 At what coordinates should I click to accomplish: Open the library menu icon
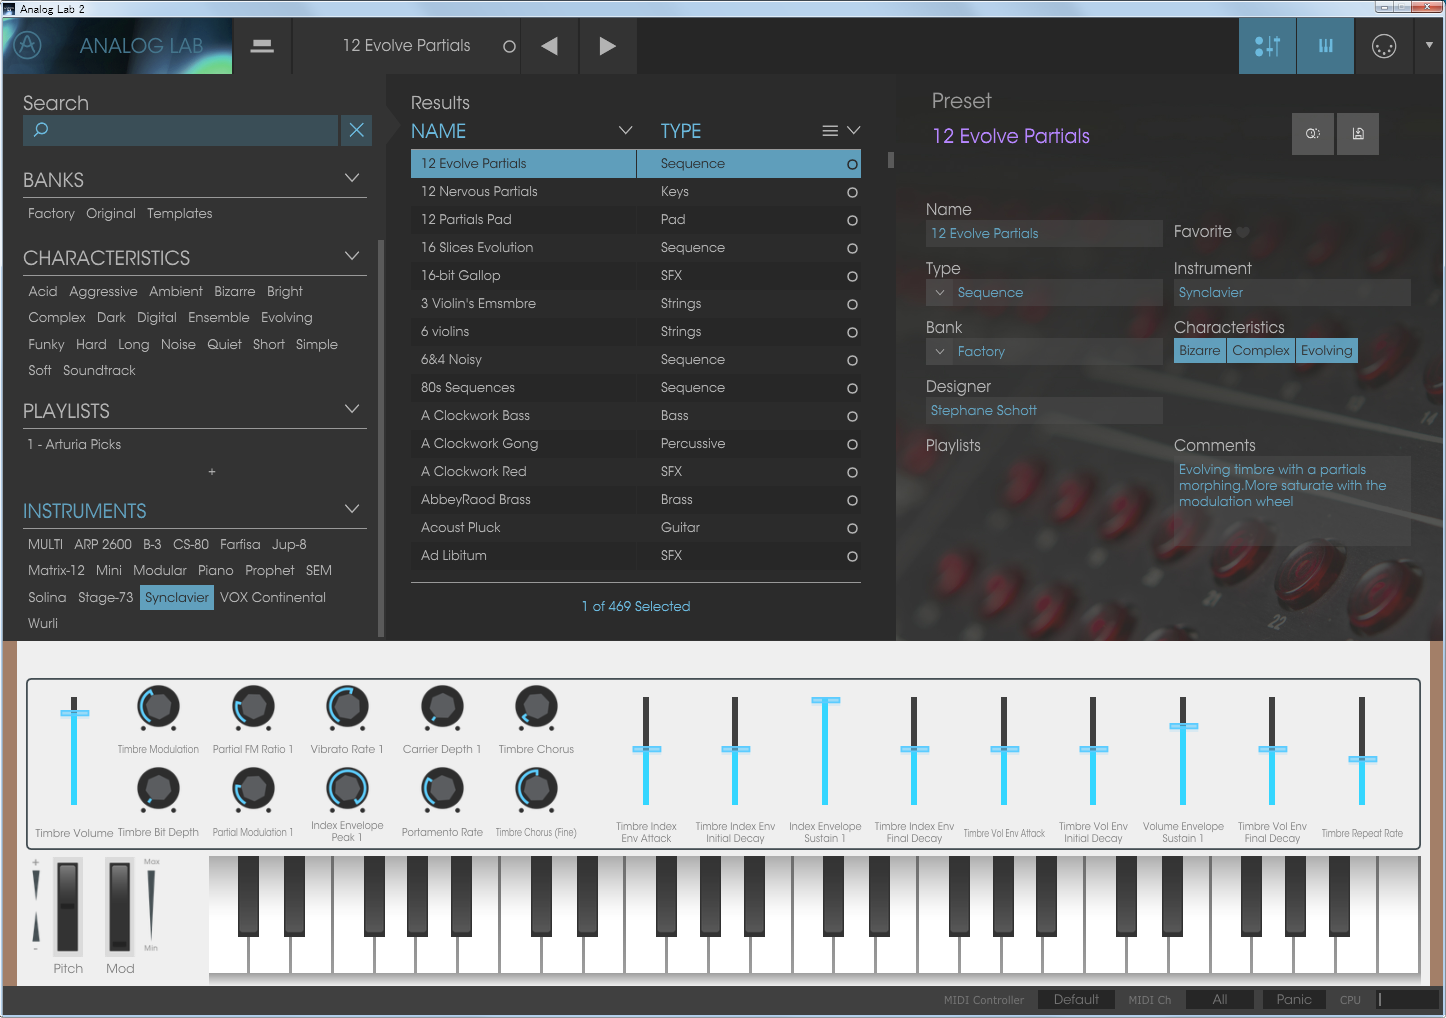(x=262, y=46)
